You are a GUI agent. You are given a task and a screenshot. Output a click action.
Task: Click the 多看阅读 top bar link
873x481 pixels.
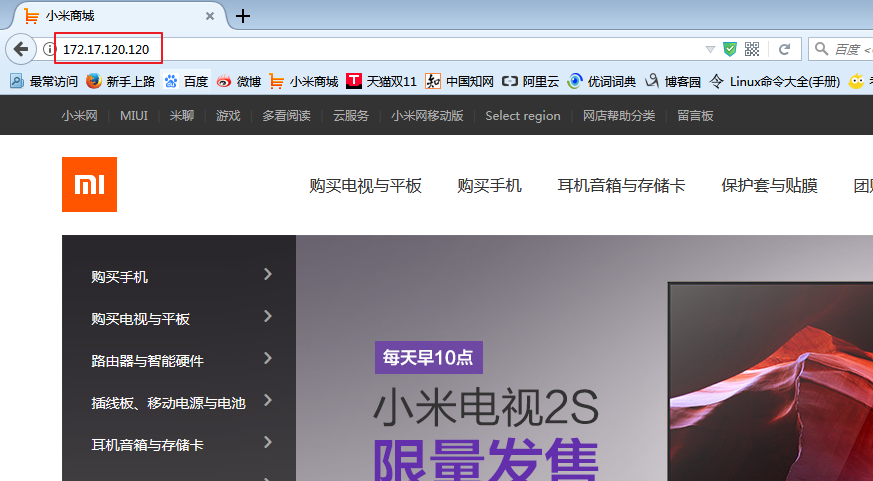click(x=286, y=116)
